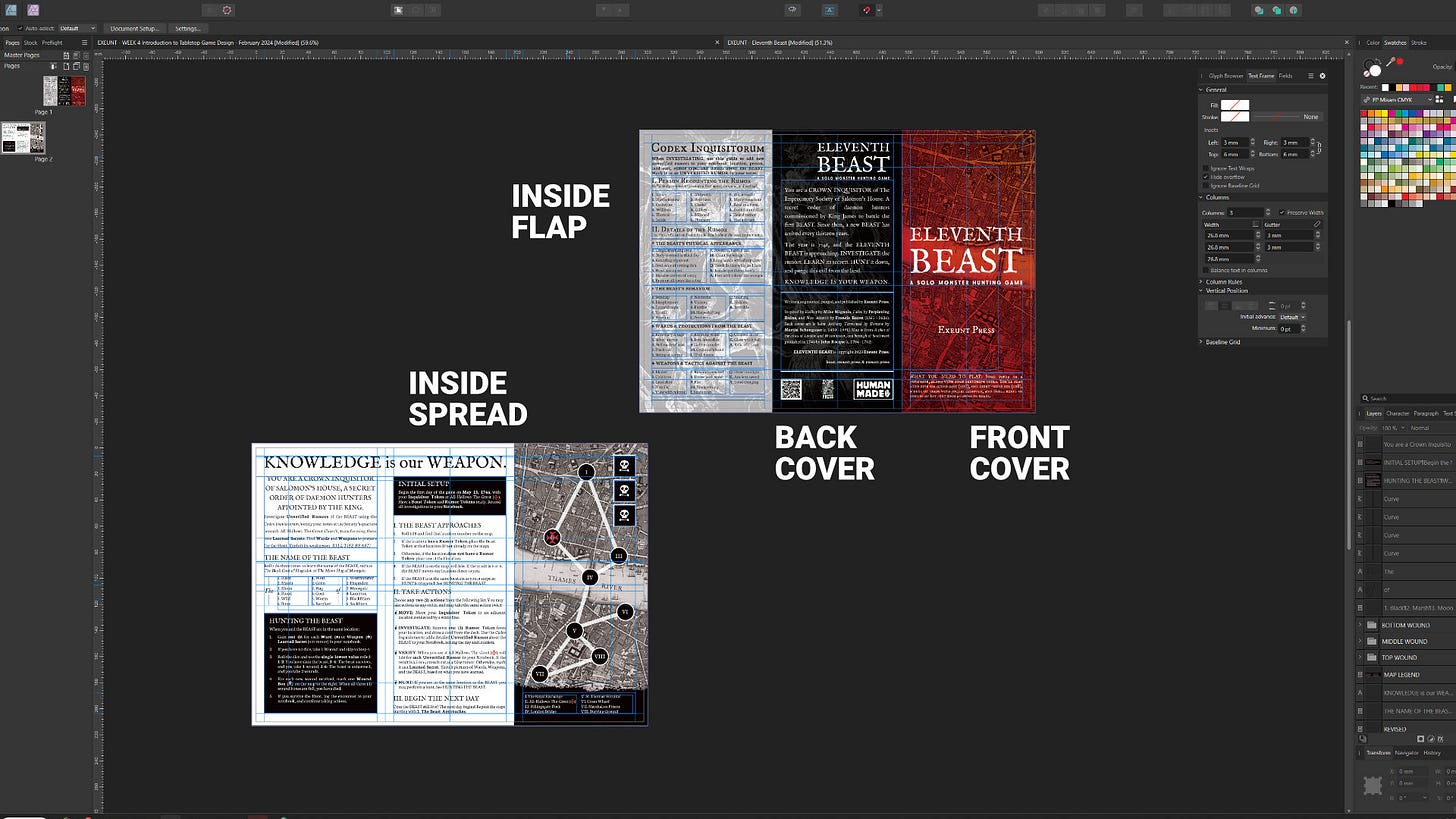1456x819 pixels.
Task: Collapse the Columns section
Action: 1201,198
